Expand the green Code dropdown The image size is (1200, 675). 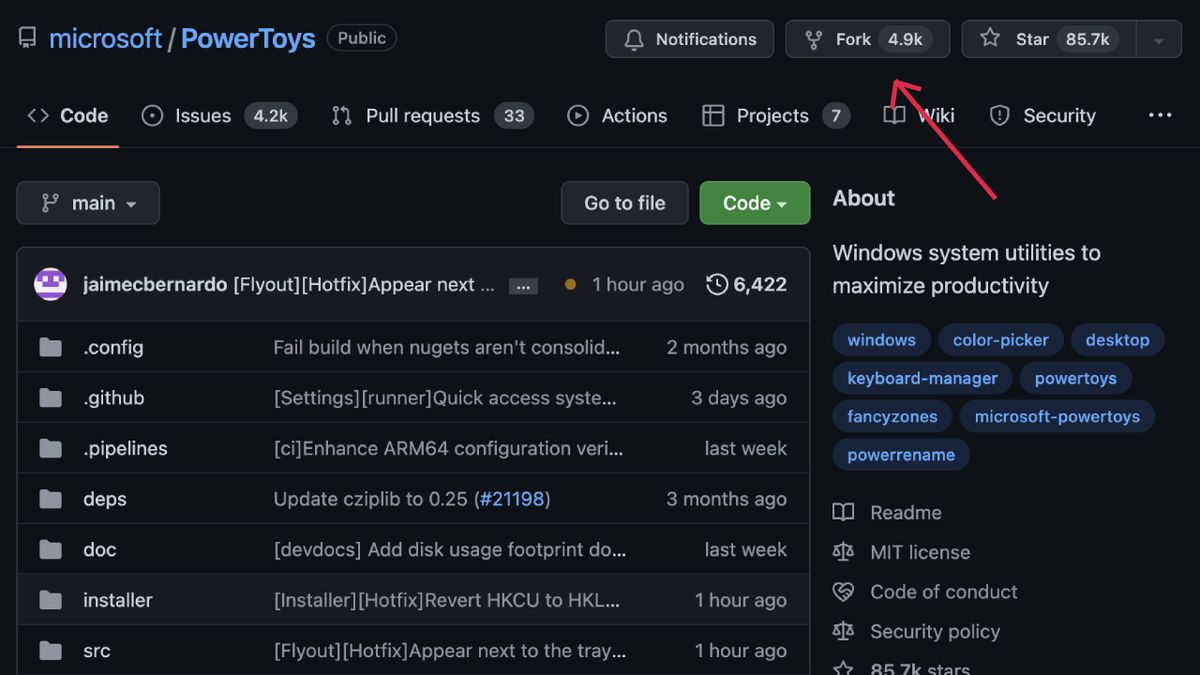[x=754, y=202]
